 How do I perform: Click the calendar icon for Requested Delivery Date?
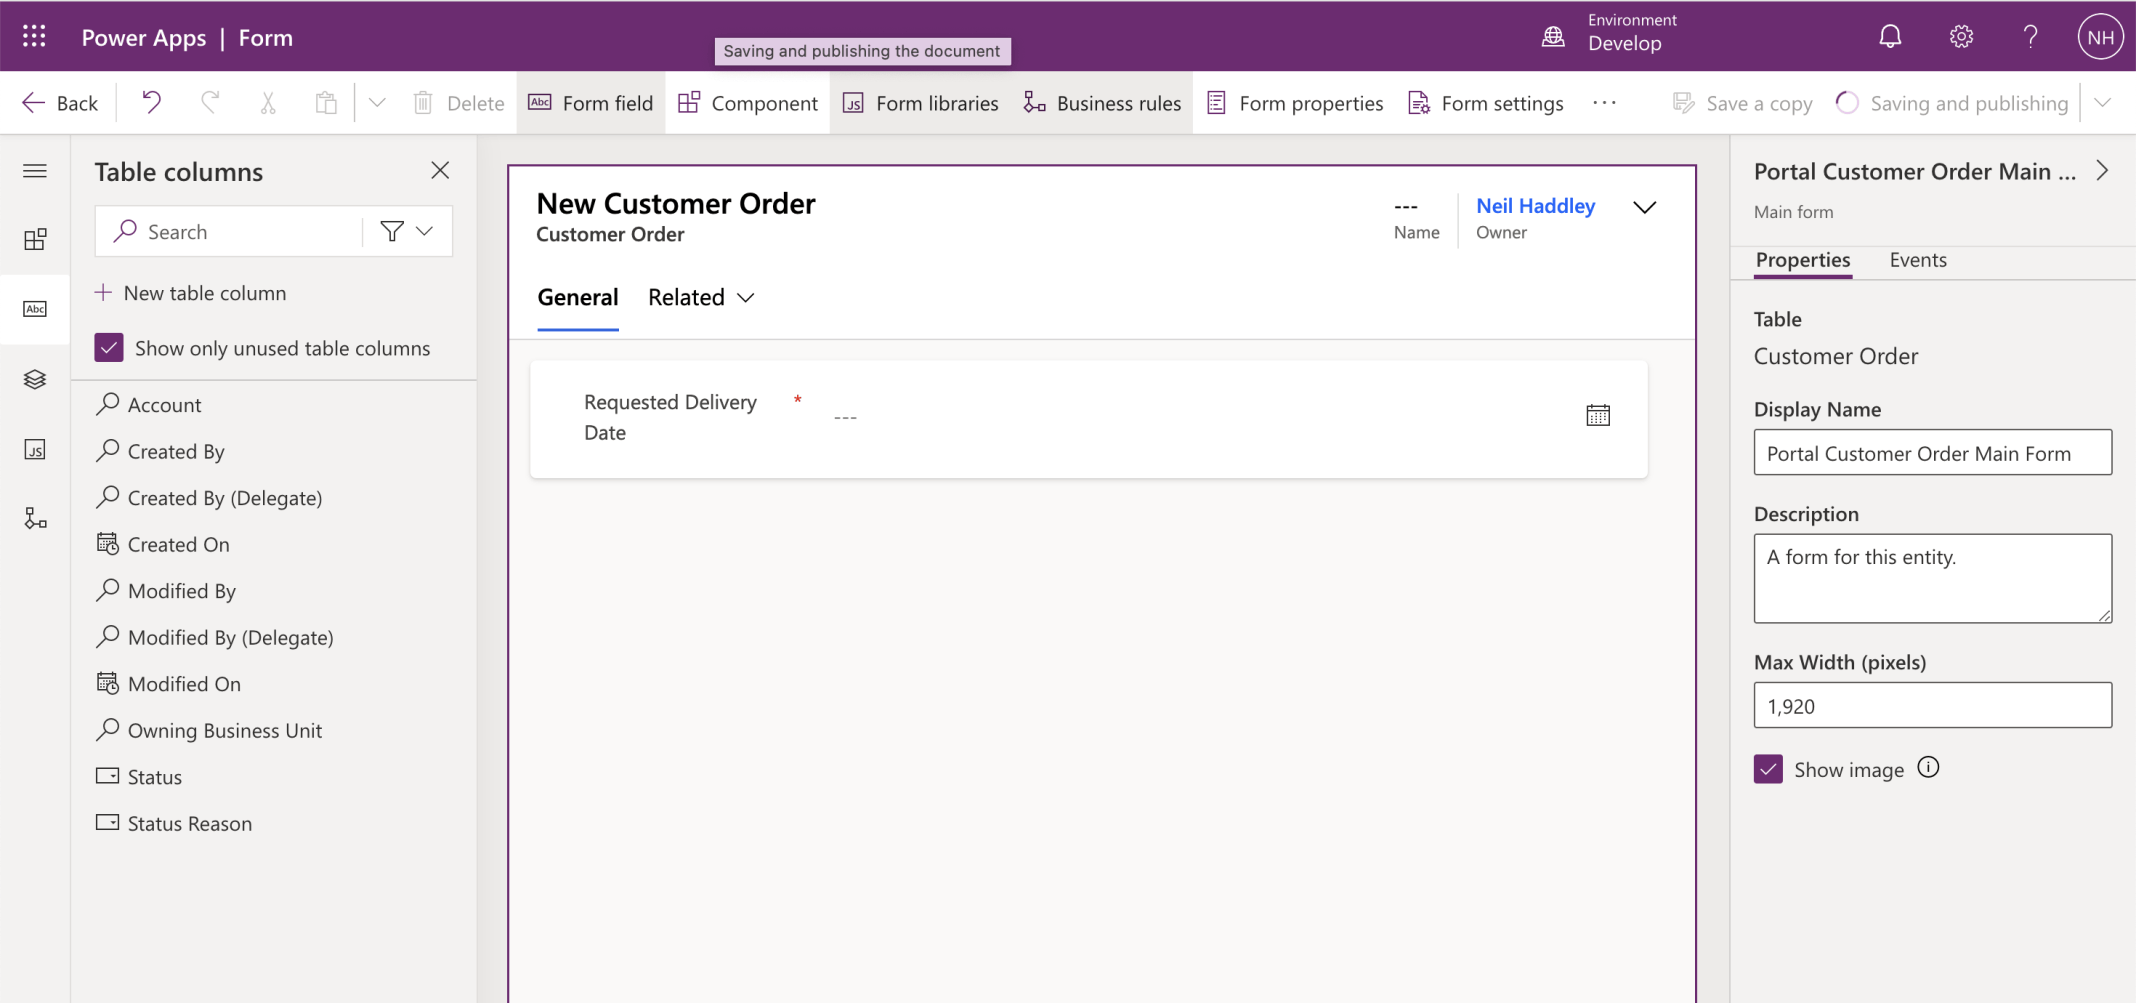click(x=1597, y=415)
